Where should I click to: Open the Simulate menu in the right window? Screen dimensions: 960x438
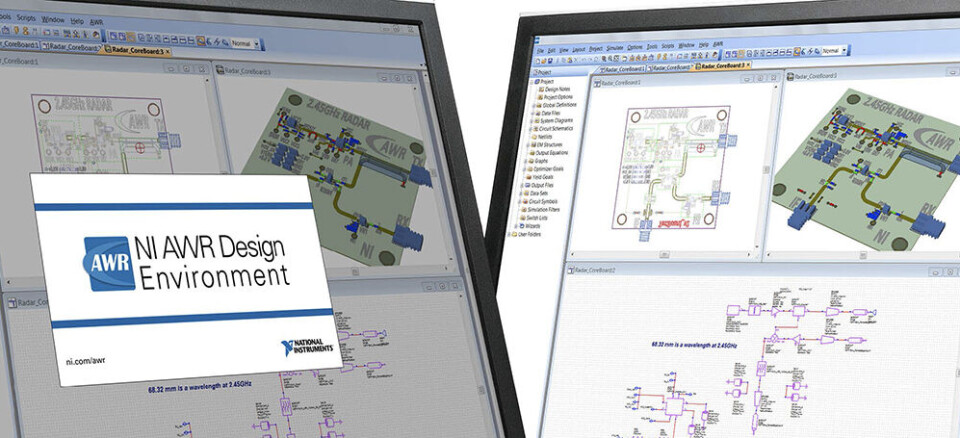click(615, 48)
